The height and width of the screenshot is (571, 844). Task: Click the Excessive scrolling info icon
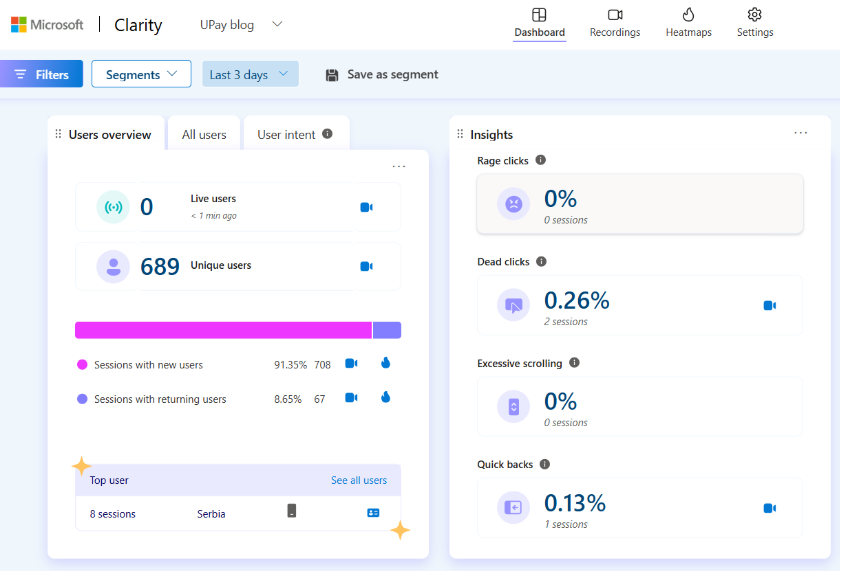pos(574,363)
